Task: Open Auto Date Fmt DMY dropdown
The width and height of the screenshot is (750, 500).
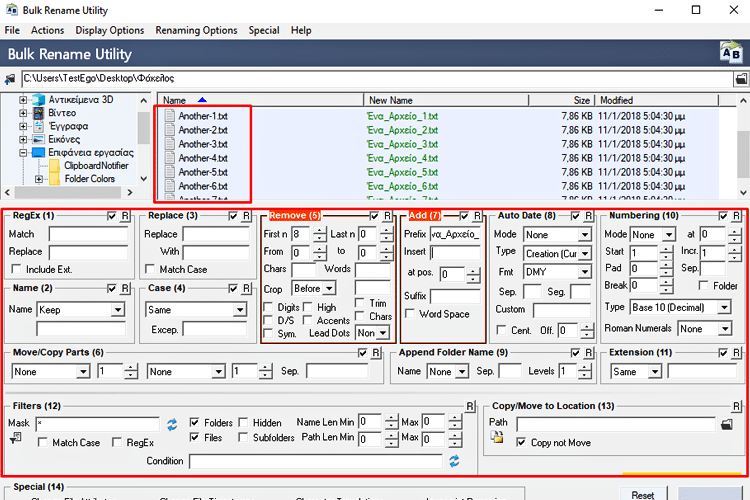Action: (x=585, y=272)
